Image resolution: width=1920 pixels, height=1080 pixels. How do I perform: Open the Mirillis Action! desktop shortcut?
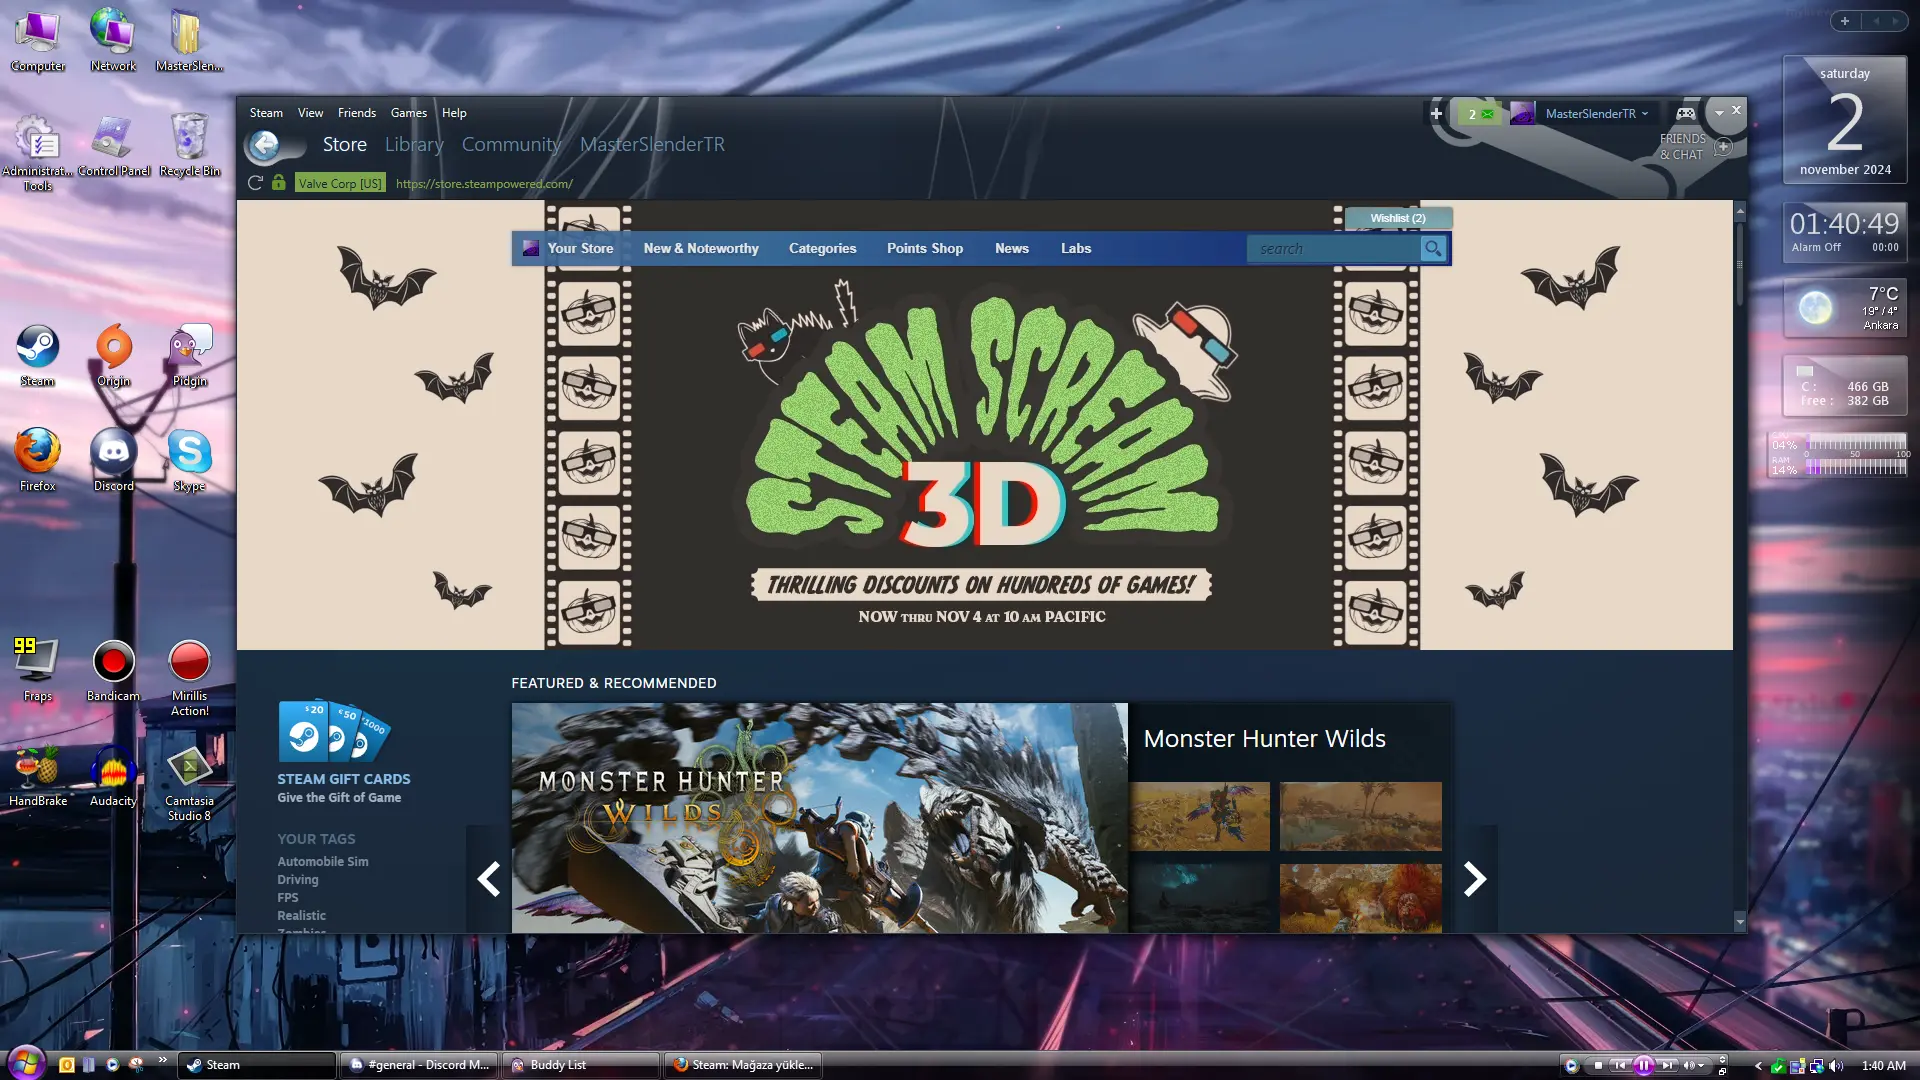(x=190, y=678)
